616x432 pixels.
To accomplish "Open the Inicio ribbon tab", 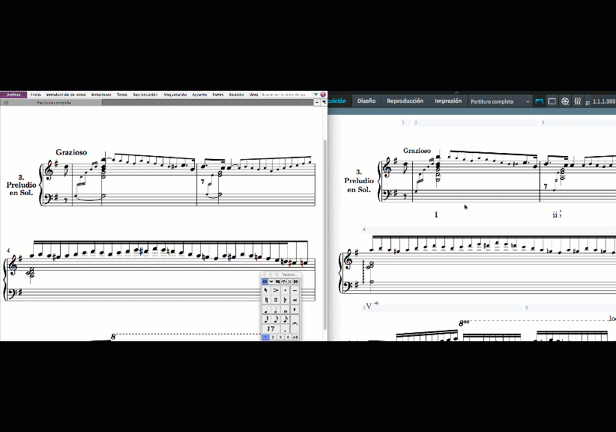I will pyautogui.click(x=36, y=95).
